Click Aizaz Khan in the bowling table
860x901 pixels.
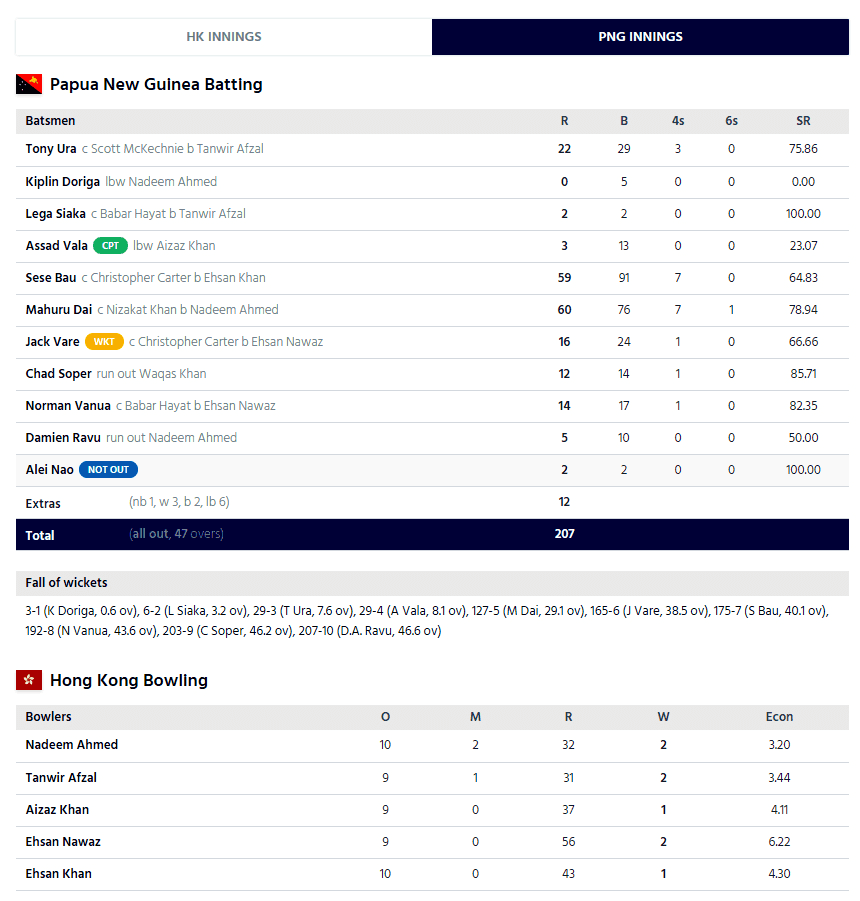[57, 810]
